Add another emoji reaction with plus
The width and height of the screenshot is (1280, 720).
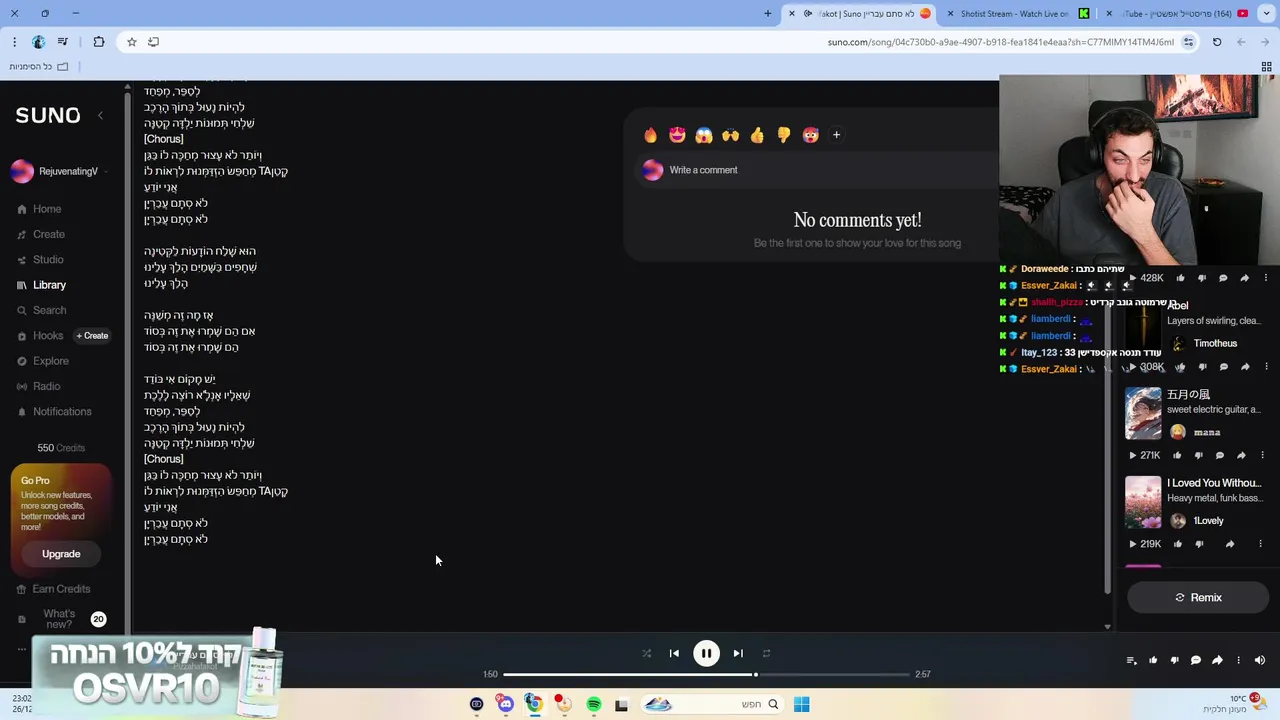(836, 135)
